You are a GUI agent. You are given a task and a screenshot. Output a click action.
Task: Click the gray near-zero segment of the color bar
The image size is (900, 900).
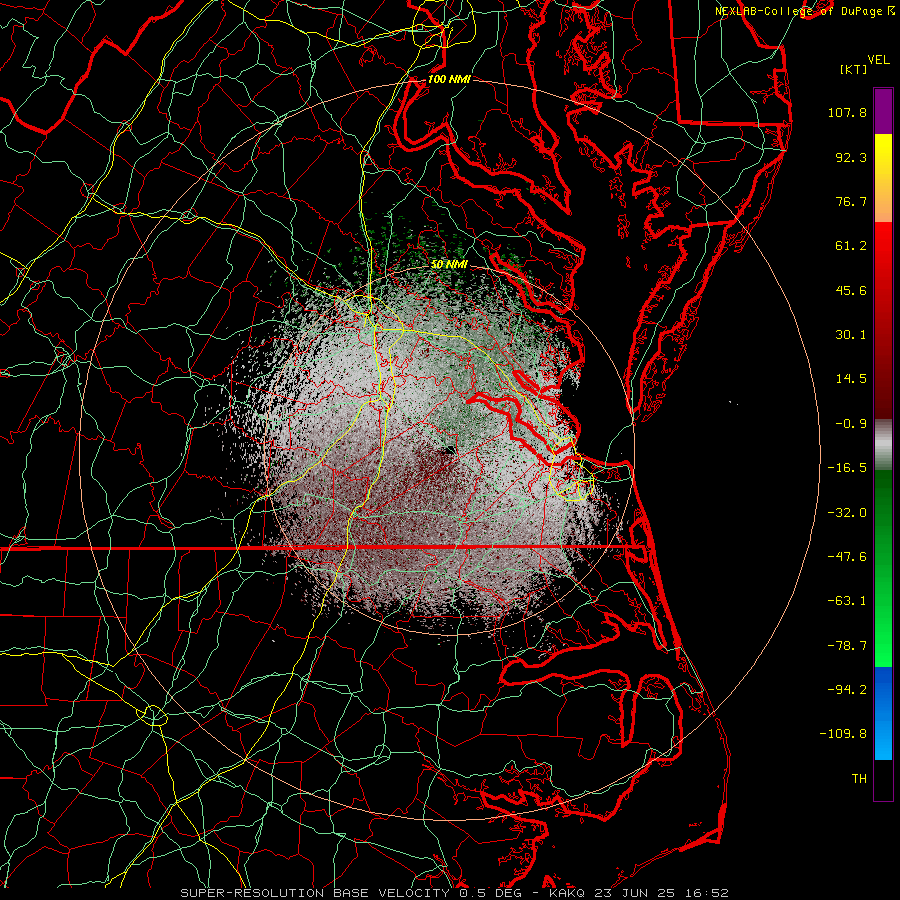(883, 445)
